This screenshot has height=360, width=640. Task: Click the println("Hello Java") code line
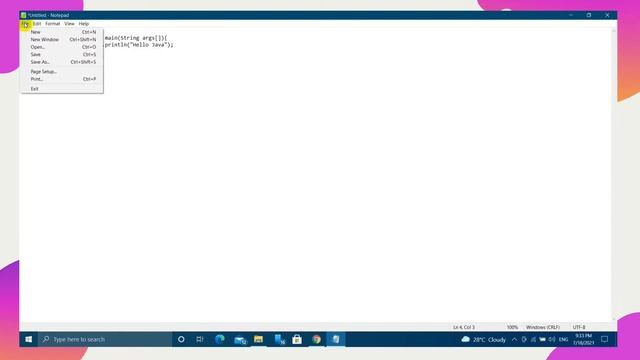point(139,45)
